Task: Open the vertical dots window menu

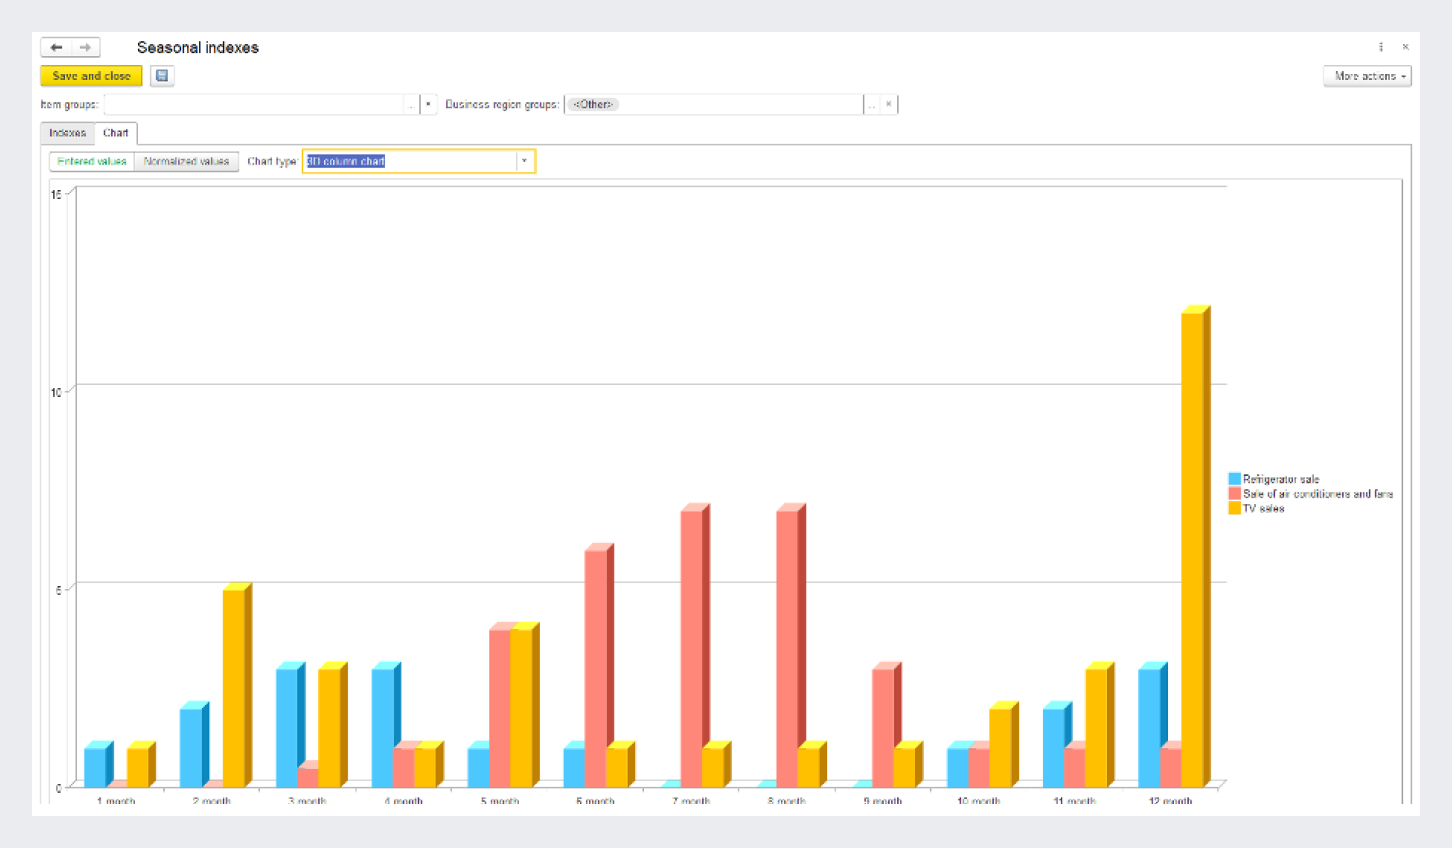Action: [1381, 47]
